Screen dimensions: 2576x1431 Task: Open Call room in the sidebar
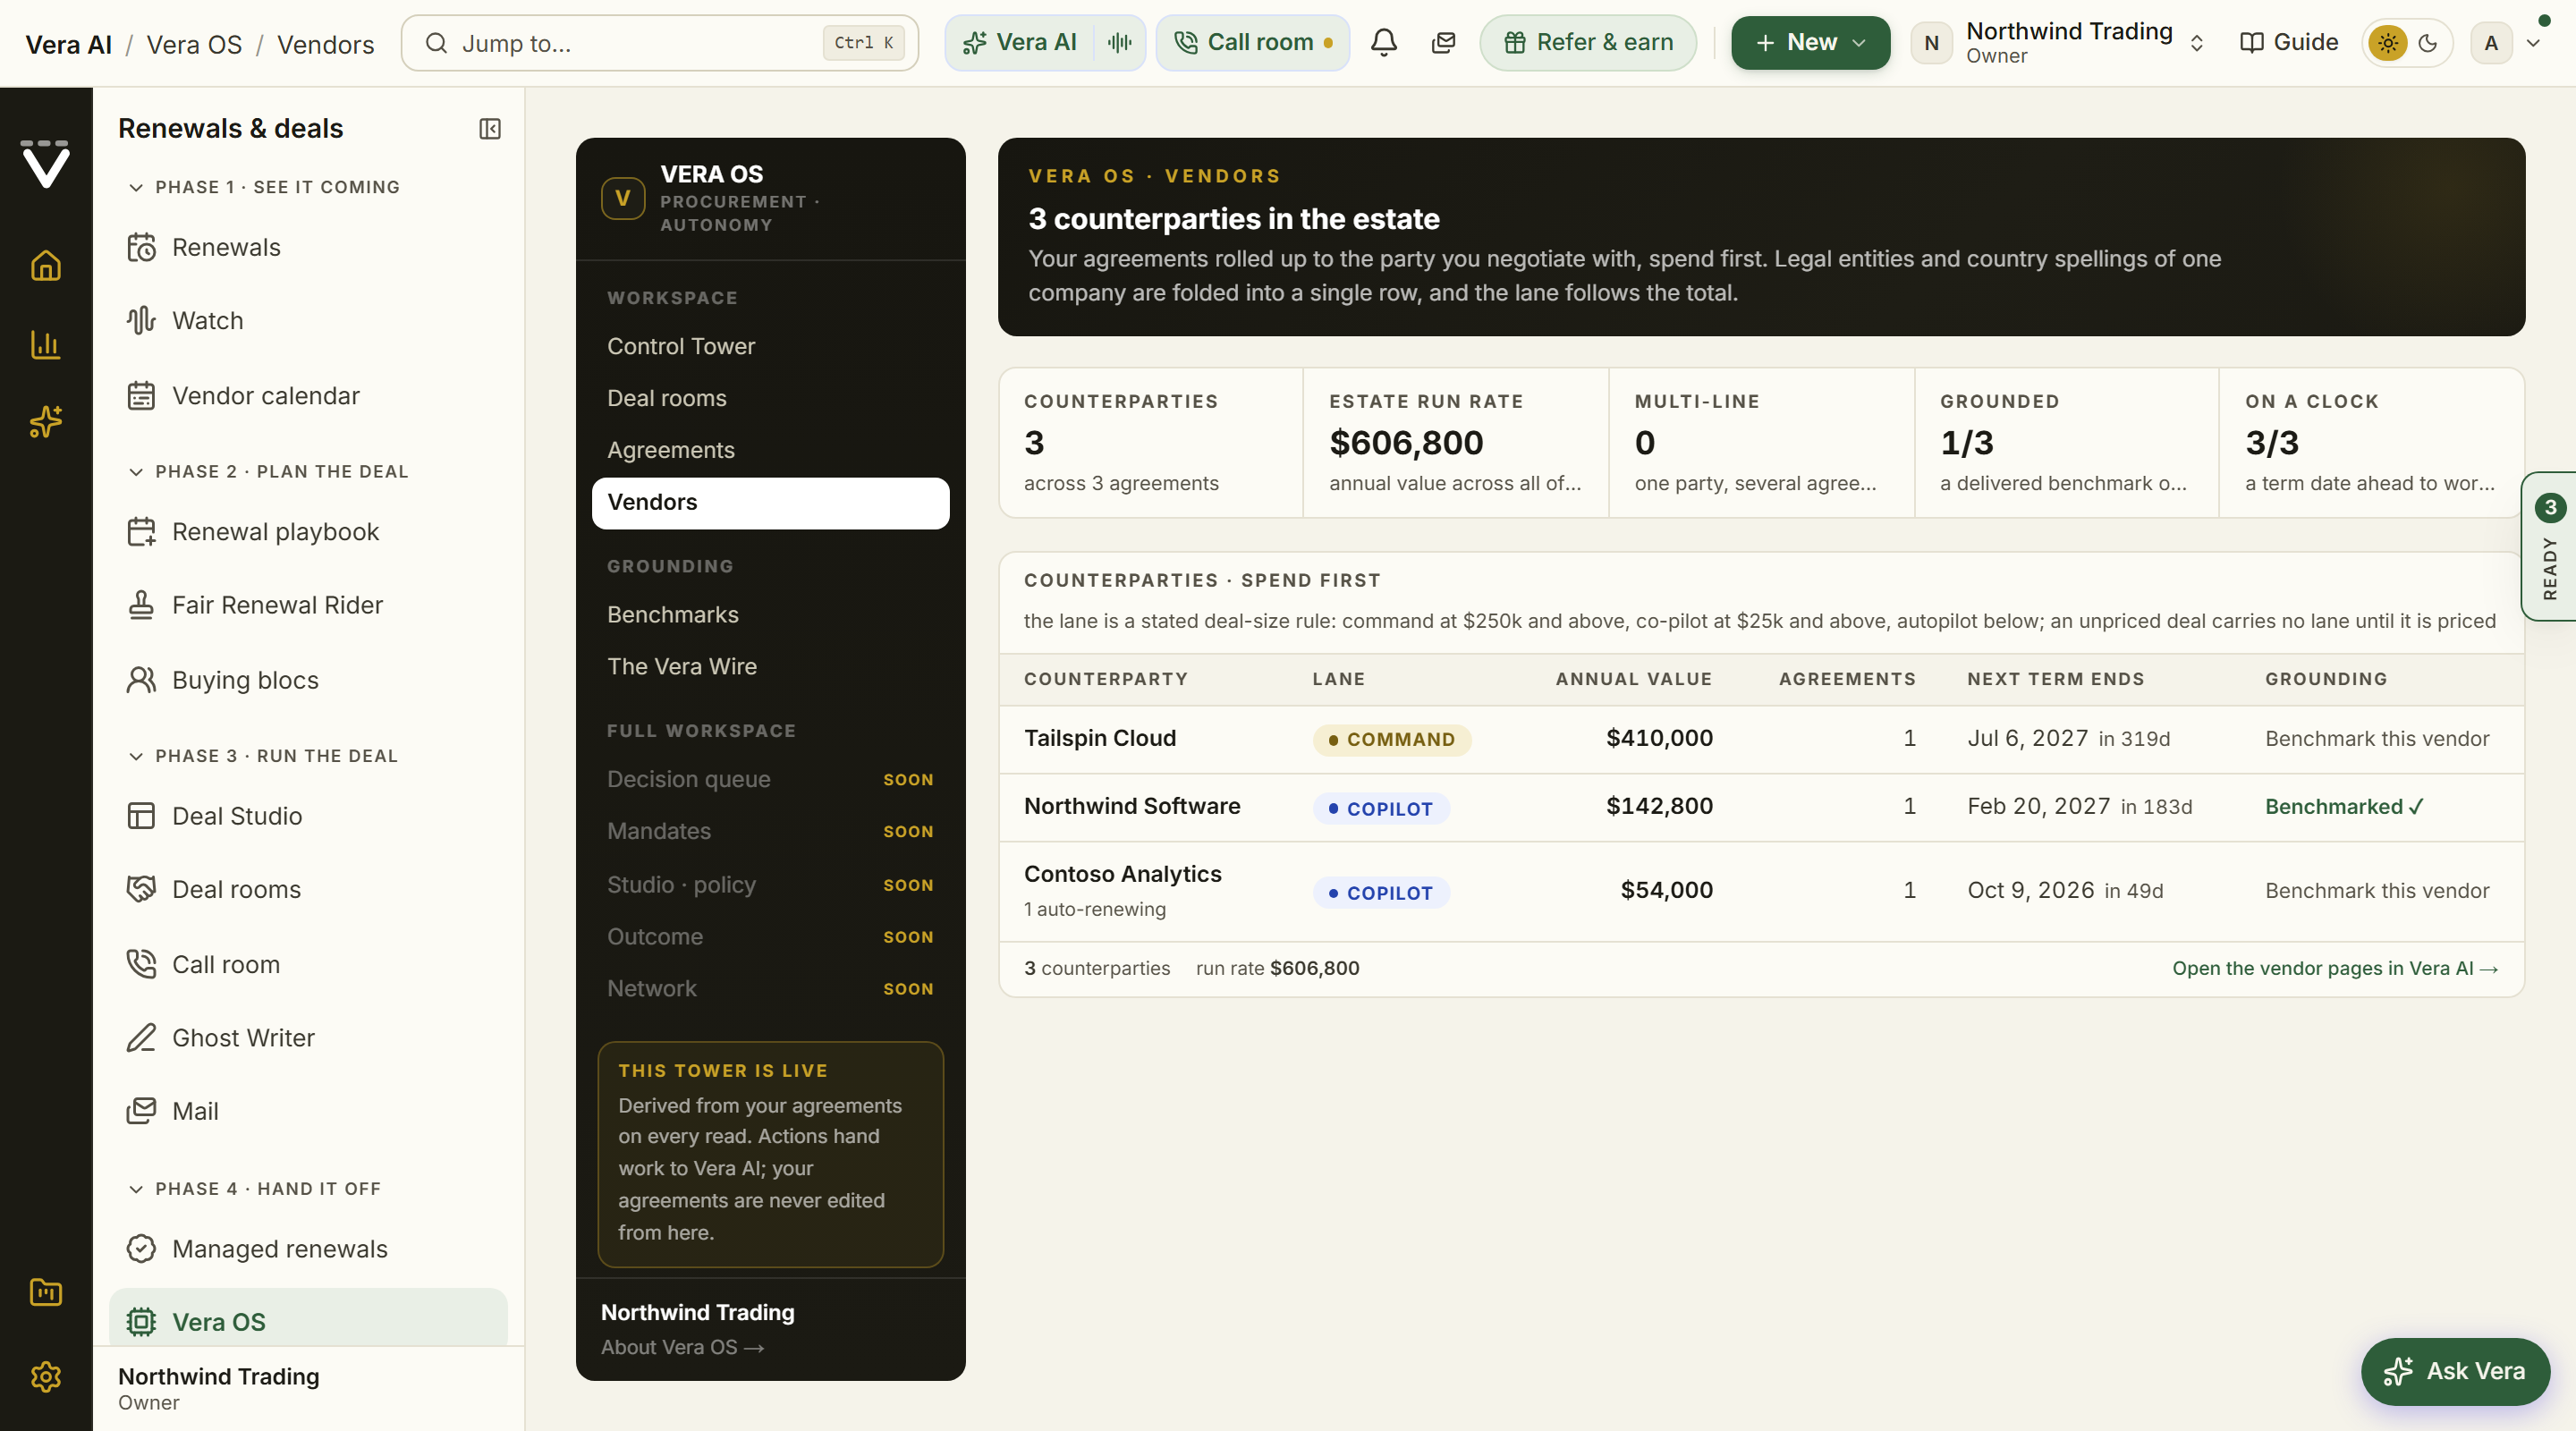(x=308, y=964)
